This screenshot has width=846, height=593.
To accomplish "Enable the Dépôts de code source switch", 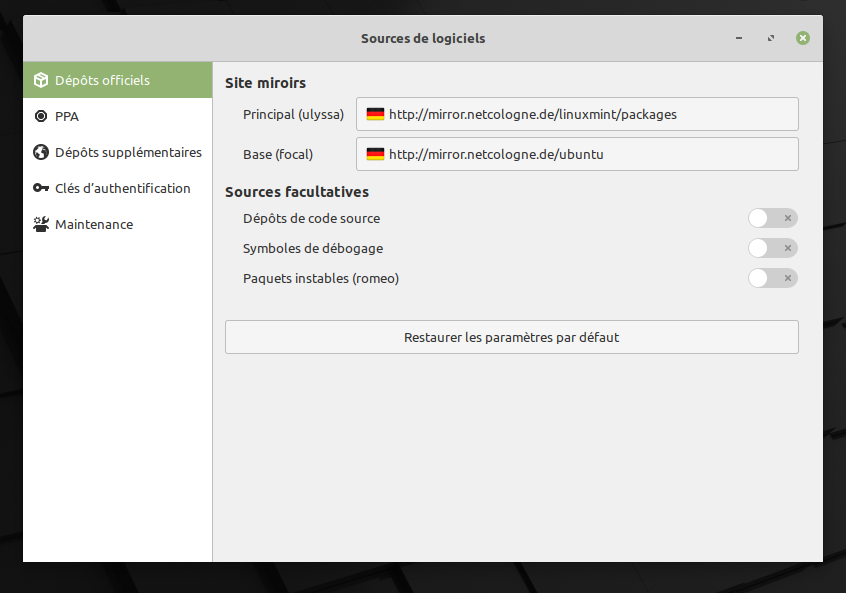I will click(772, 218).
